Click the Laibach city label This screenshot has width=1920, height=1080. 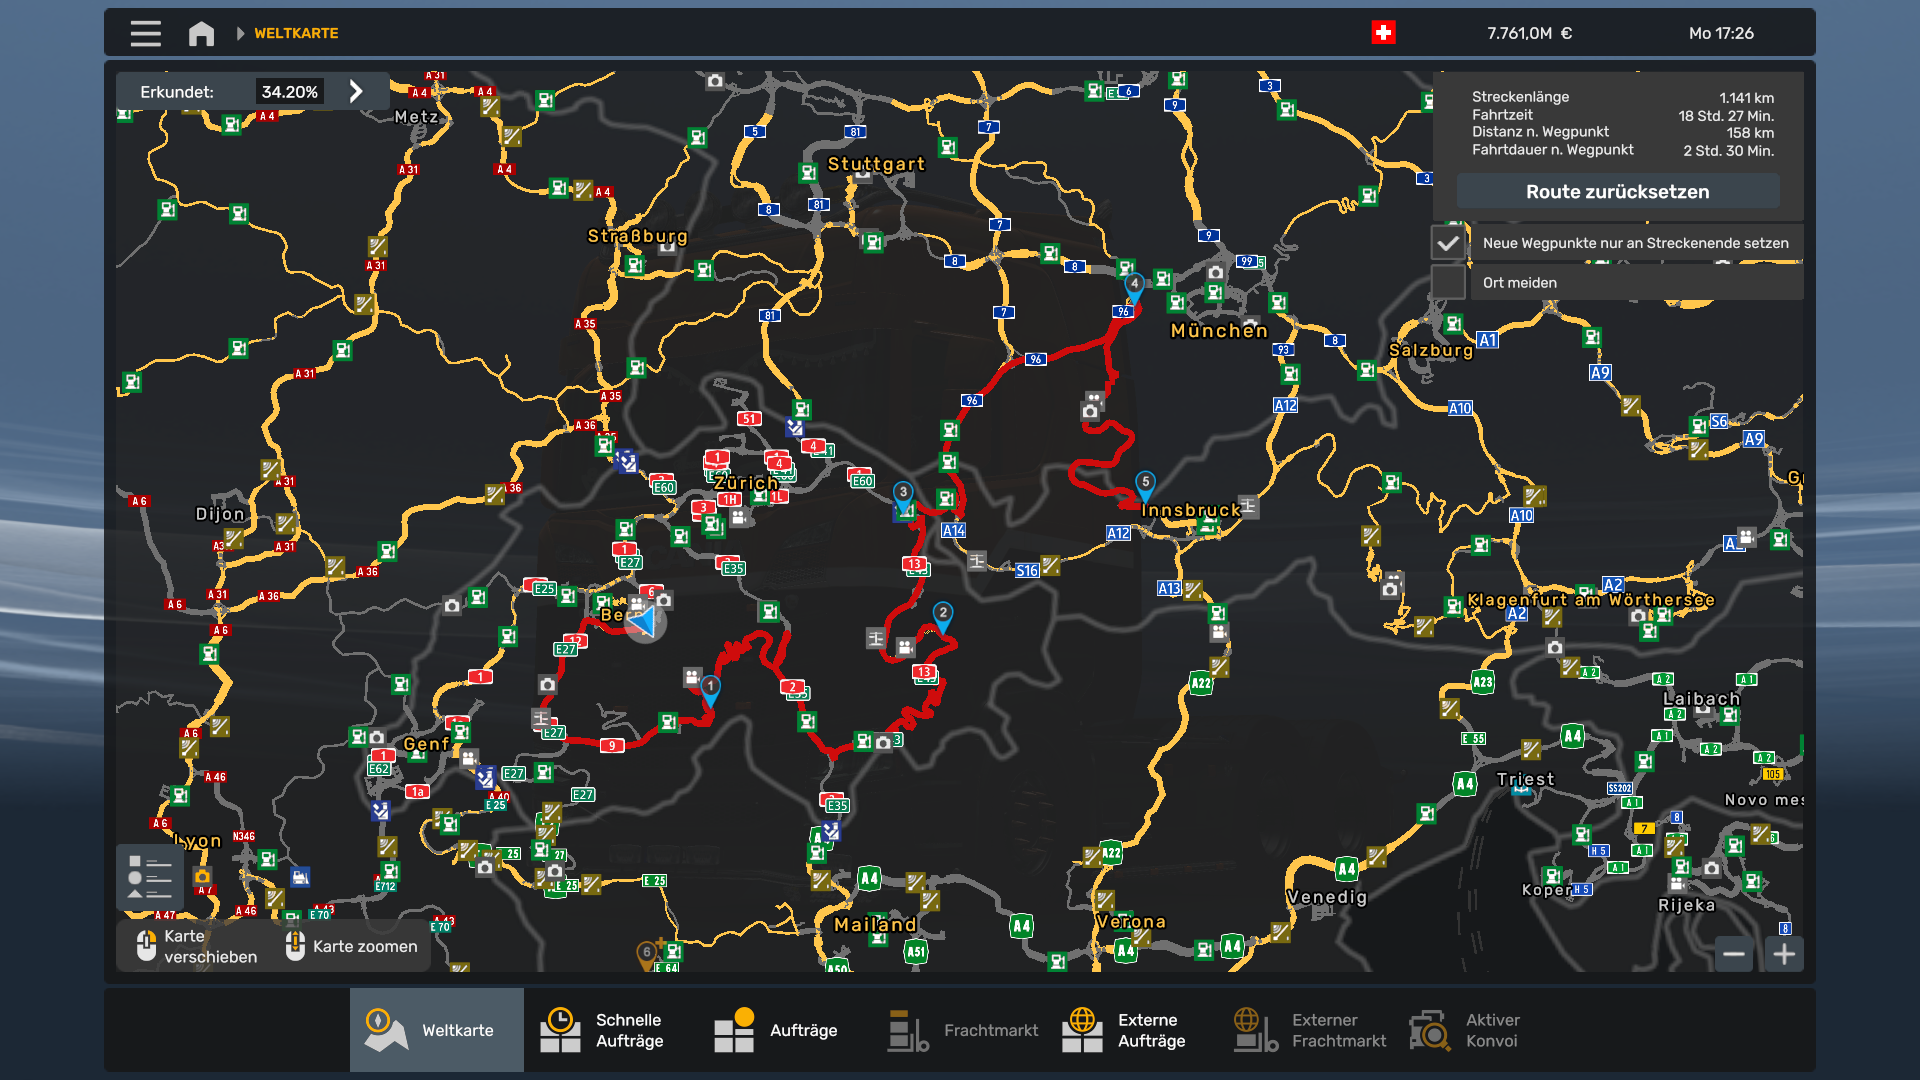point(1701,699)
